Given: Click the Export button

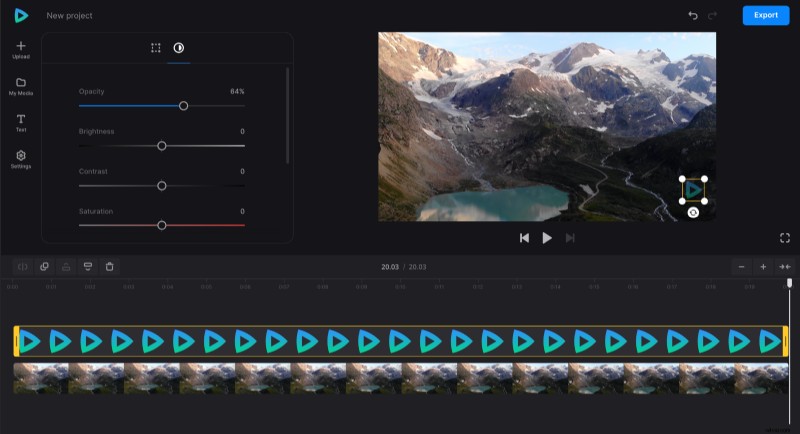Looking at the screenshot, I should (766, 15).
